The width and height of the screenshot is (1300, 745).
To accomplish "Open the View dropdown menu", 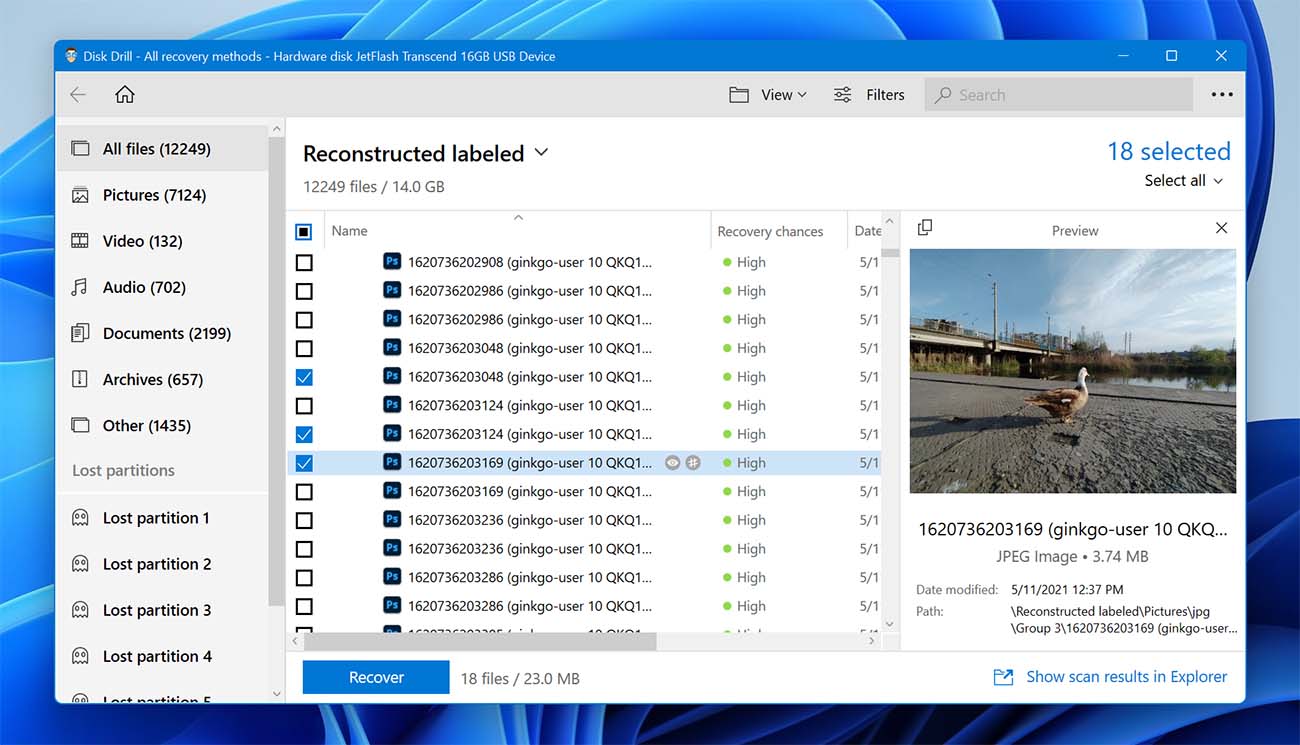I will pyautogui.click(x=768, y=95).
